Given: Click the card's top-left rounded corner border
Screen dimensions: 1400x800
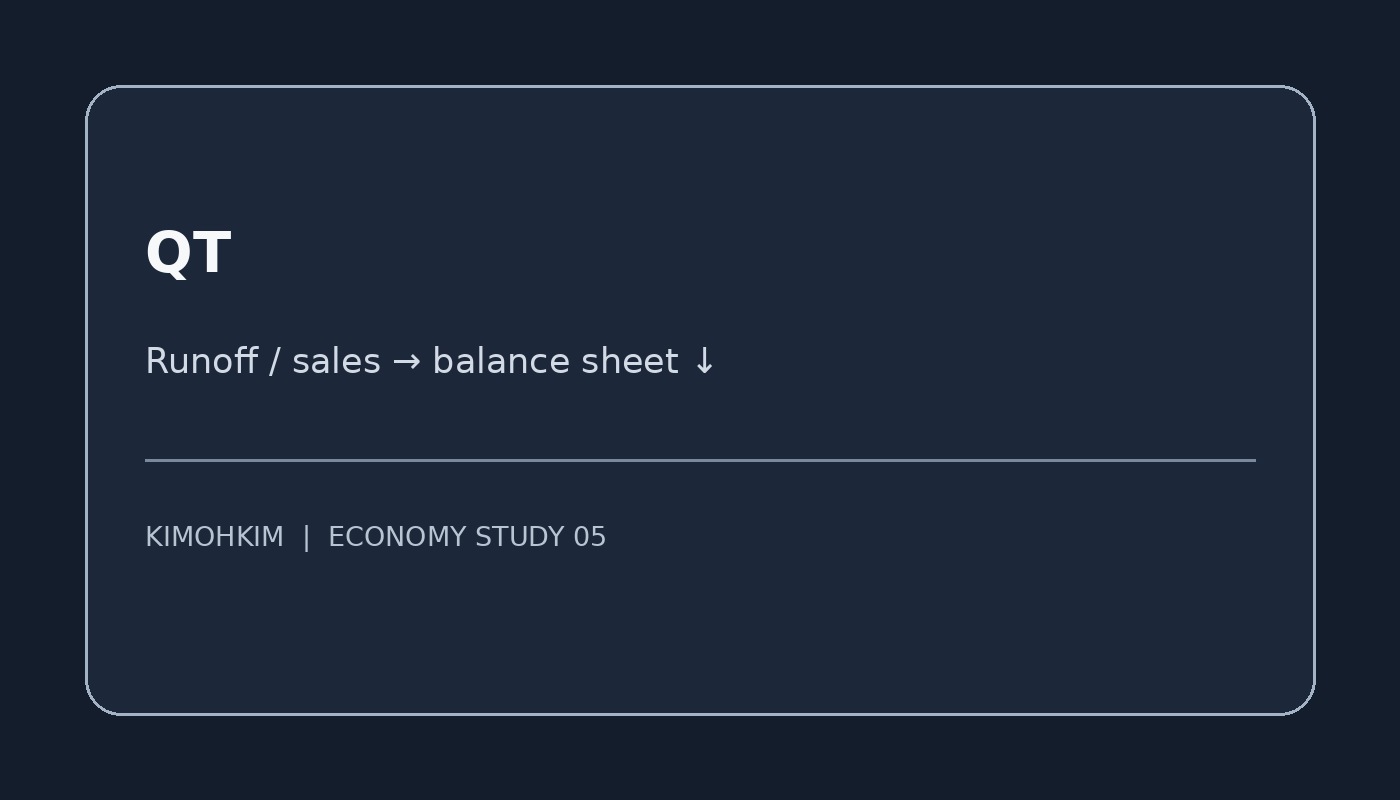Looking at the screenshot, I should tap(97, 97).
